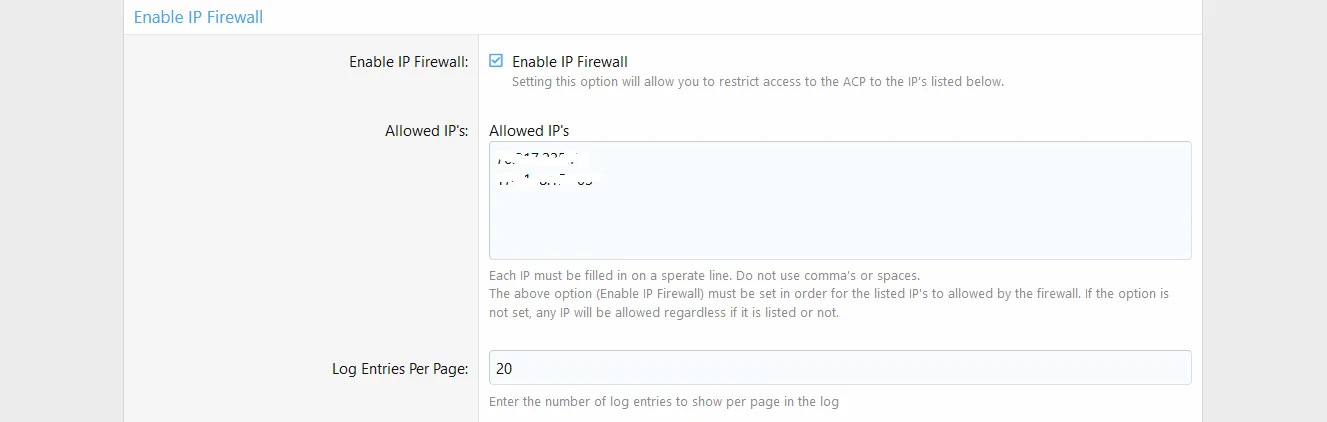1327x422 pixels.
Task: Click the value 20 in the log field
Action: coord(504,368)
